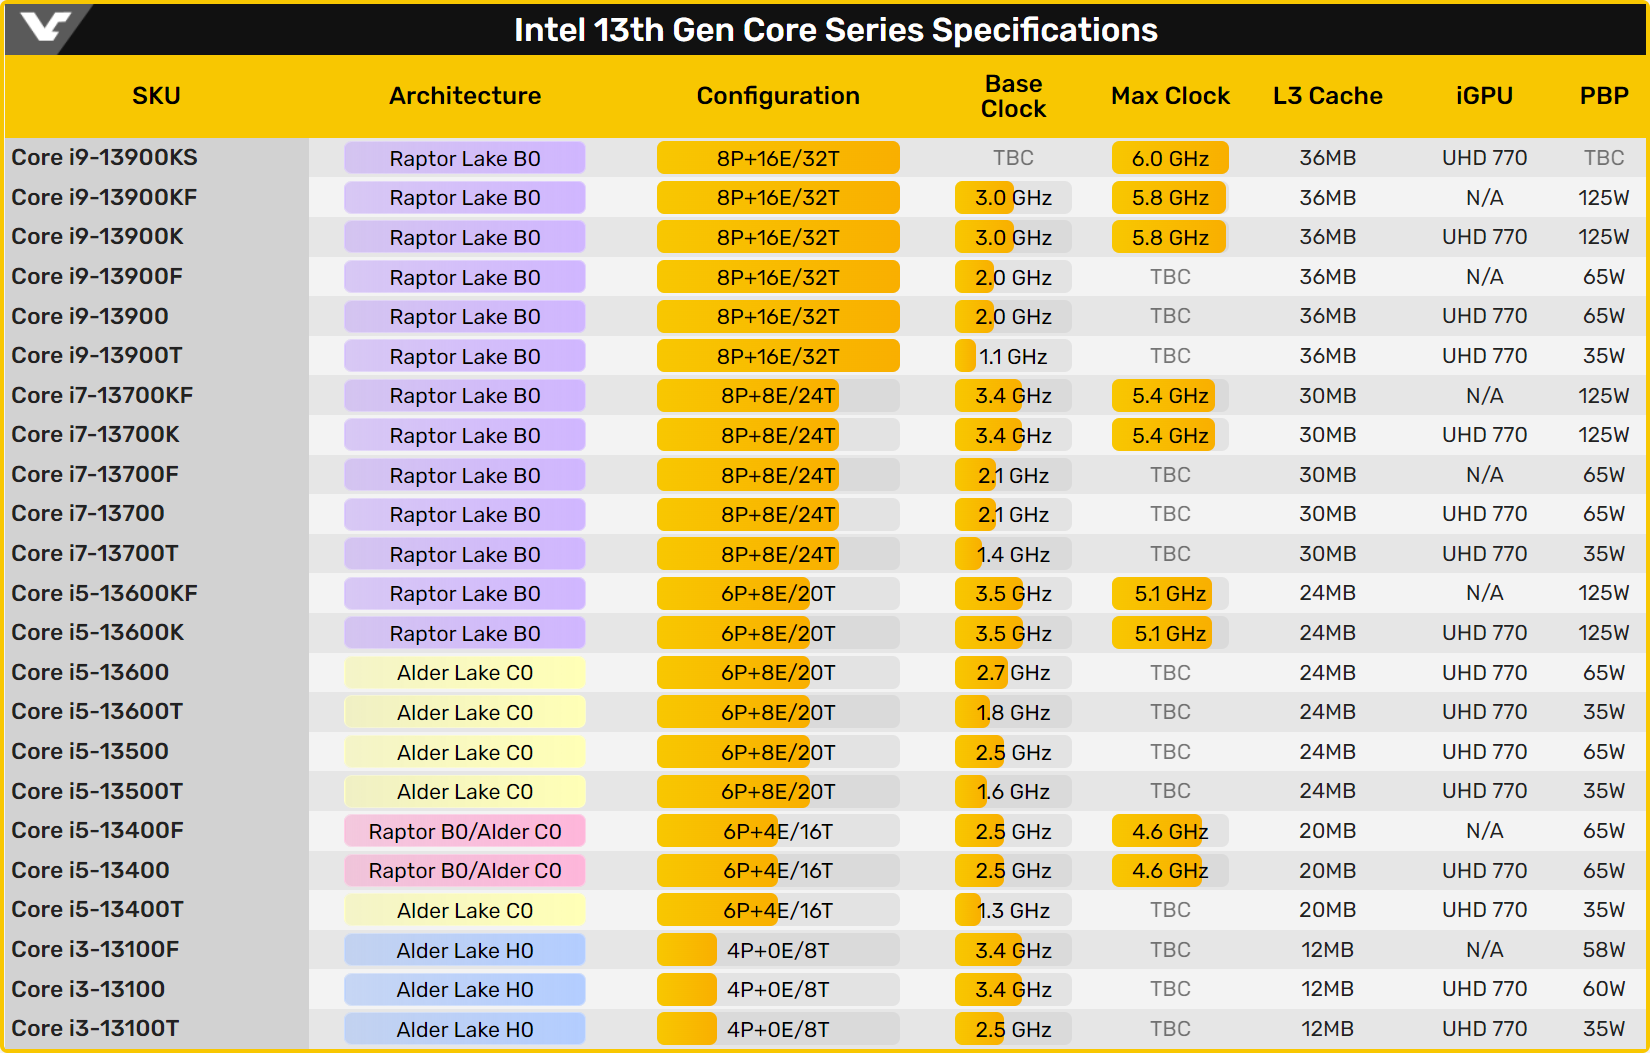Screen dimensions: 1650x1053
Task: Select the 1.1 GHz base clock bar
Action: 1013,356
